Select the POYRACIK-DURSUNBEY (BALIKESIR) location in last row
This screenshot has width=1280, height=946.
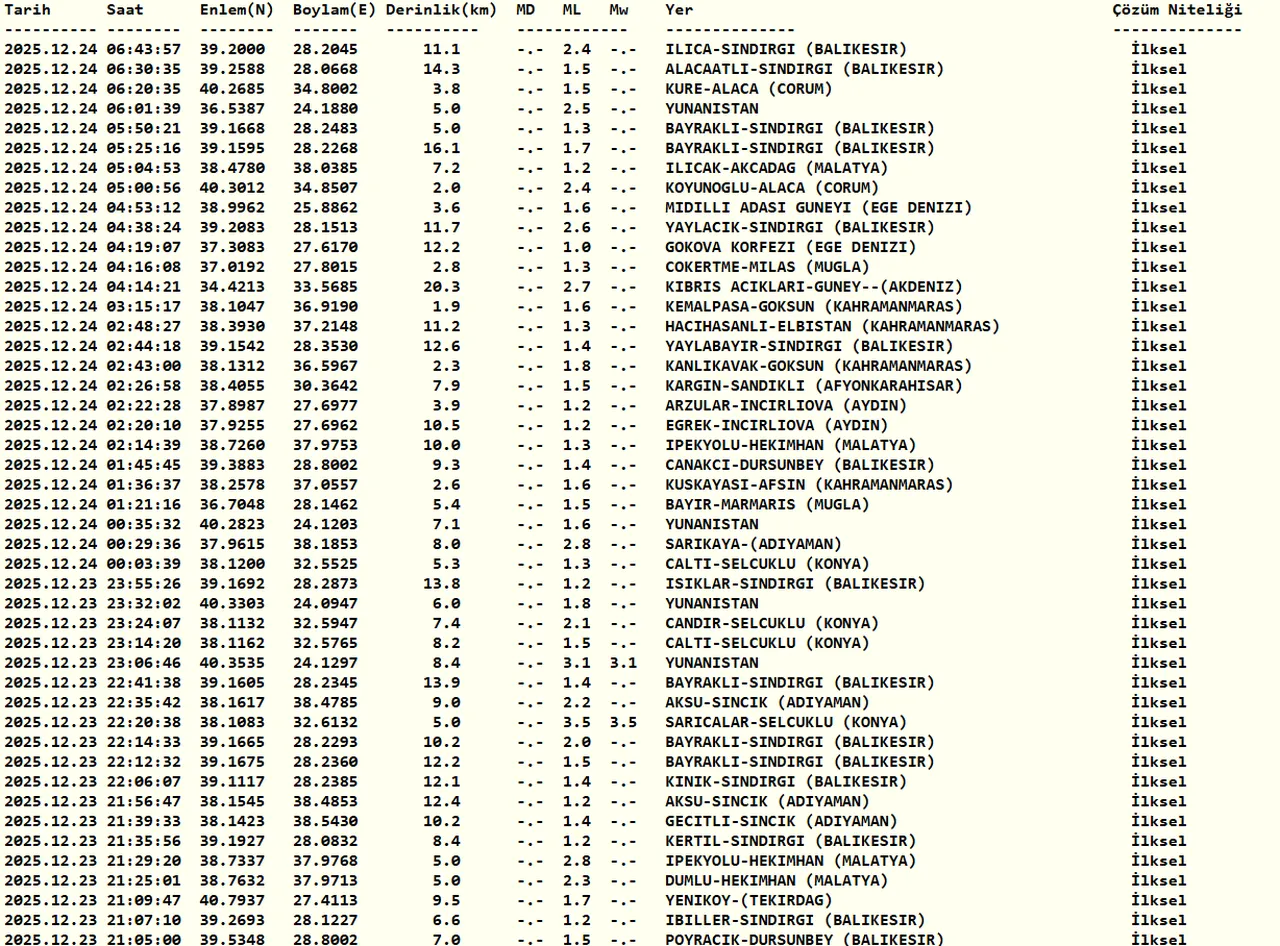804,939
